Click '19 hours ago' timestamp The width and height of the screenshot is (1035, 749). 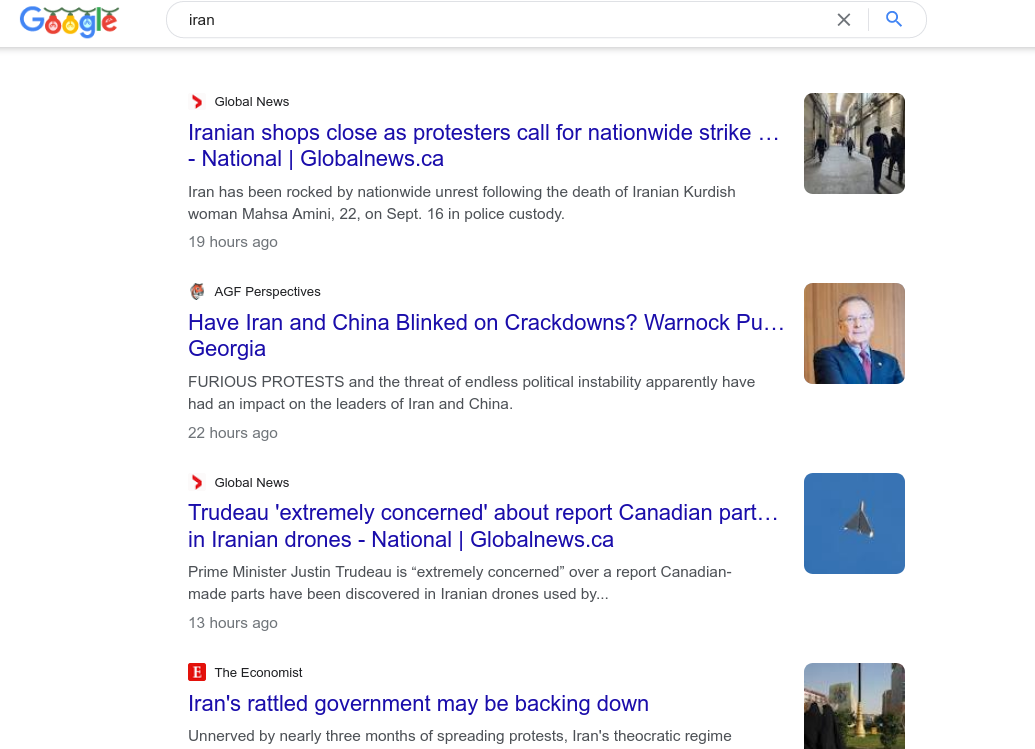click(233, 242)
